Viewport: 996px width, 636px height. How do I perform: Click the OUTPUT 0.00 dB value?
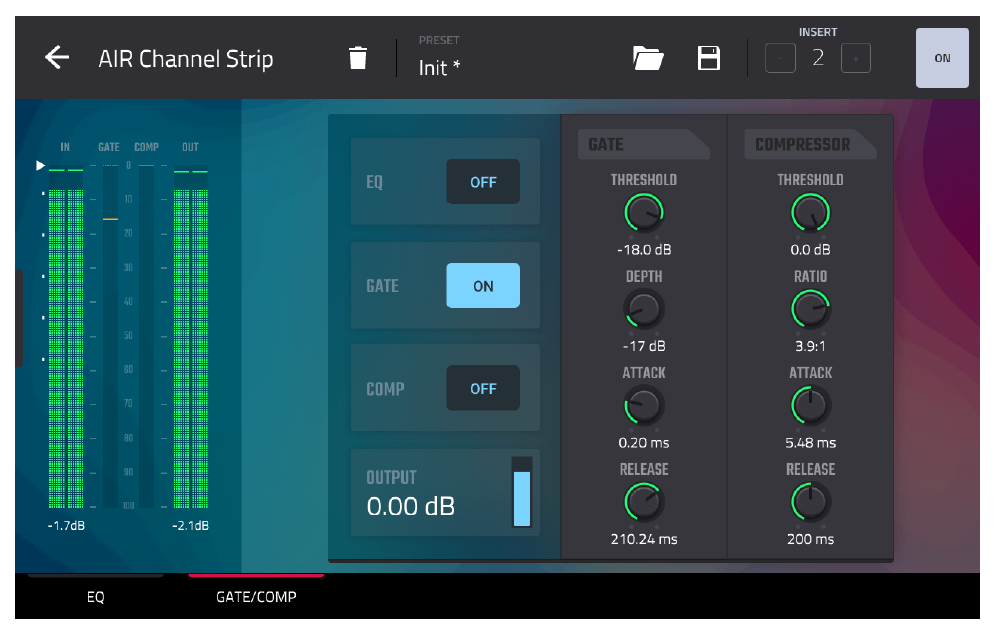[410, 506]
